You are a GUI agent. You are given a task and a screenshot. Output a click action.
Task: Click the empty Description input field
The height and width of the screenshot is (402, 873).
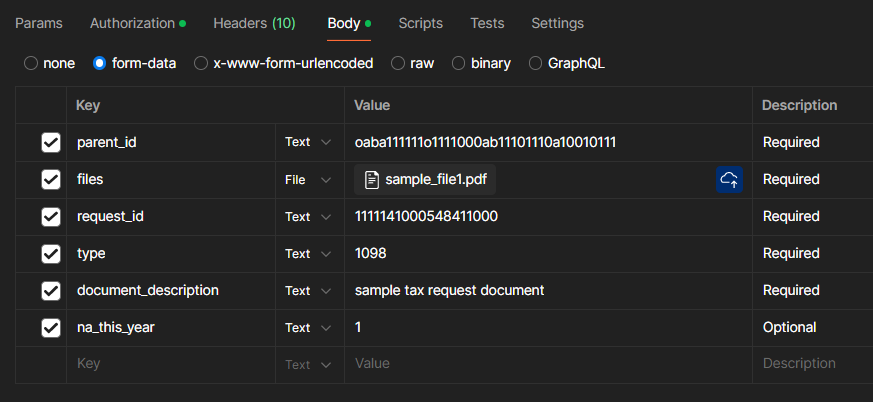click(x=813, y=364)
